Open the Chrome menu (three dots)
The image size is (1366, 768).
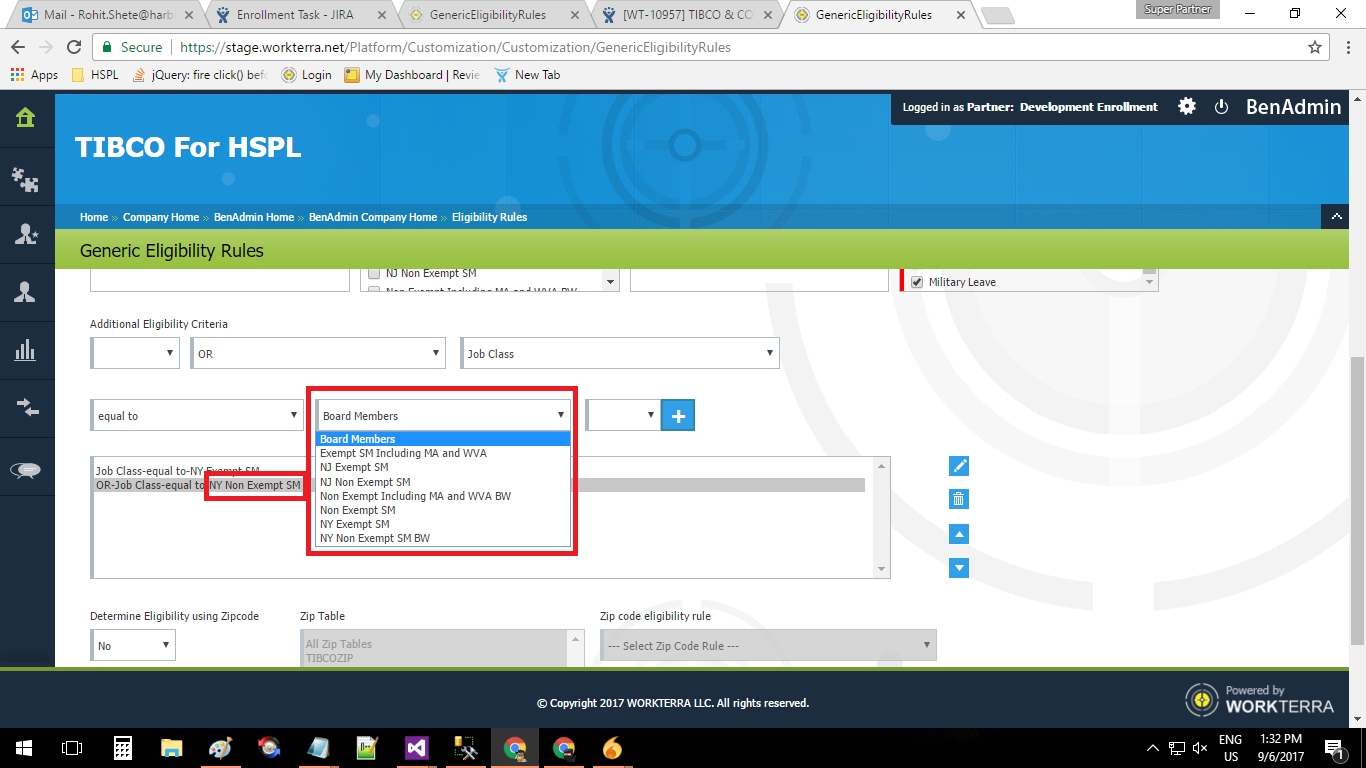pos(1346,47)
